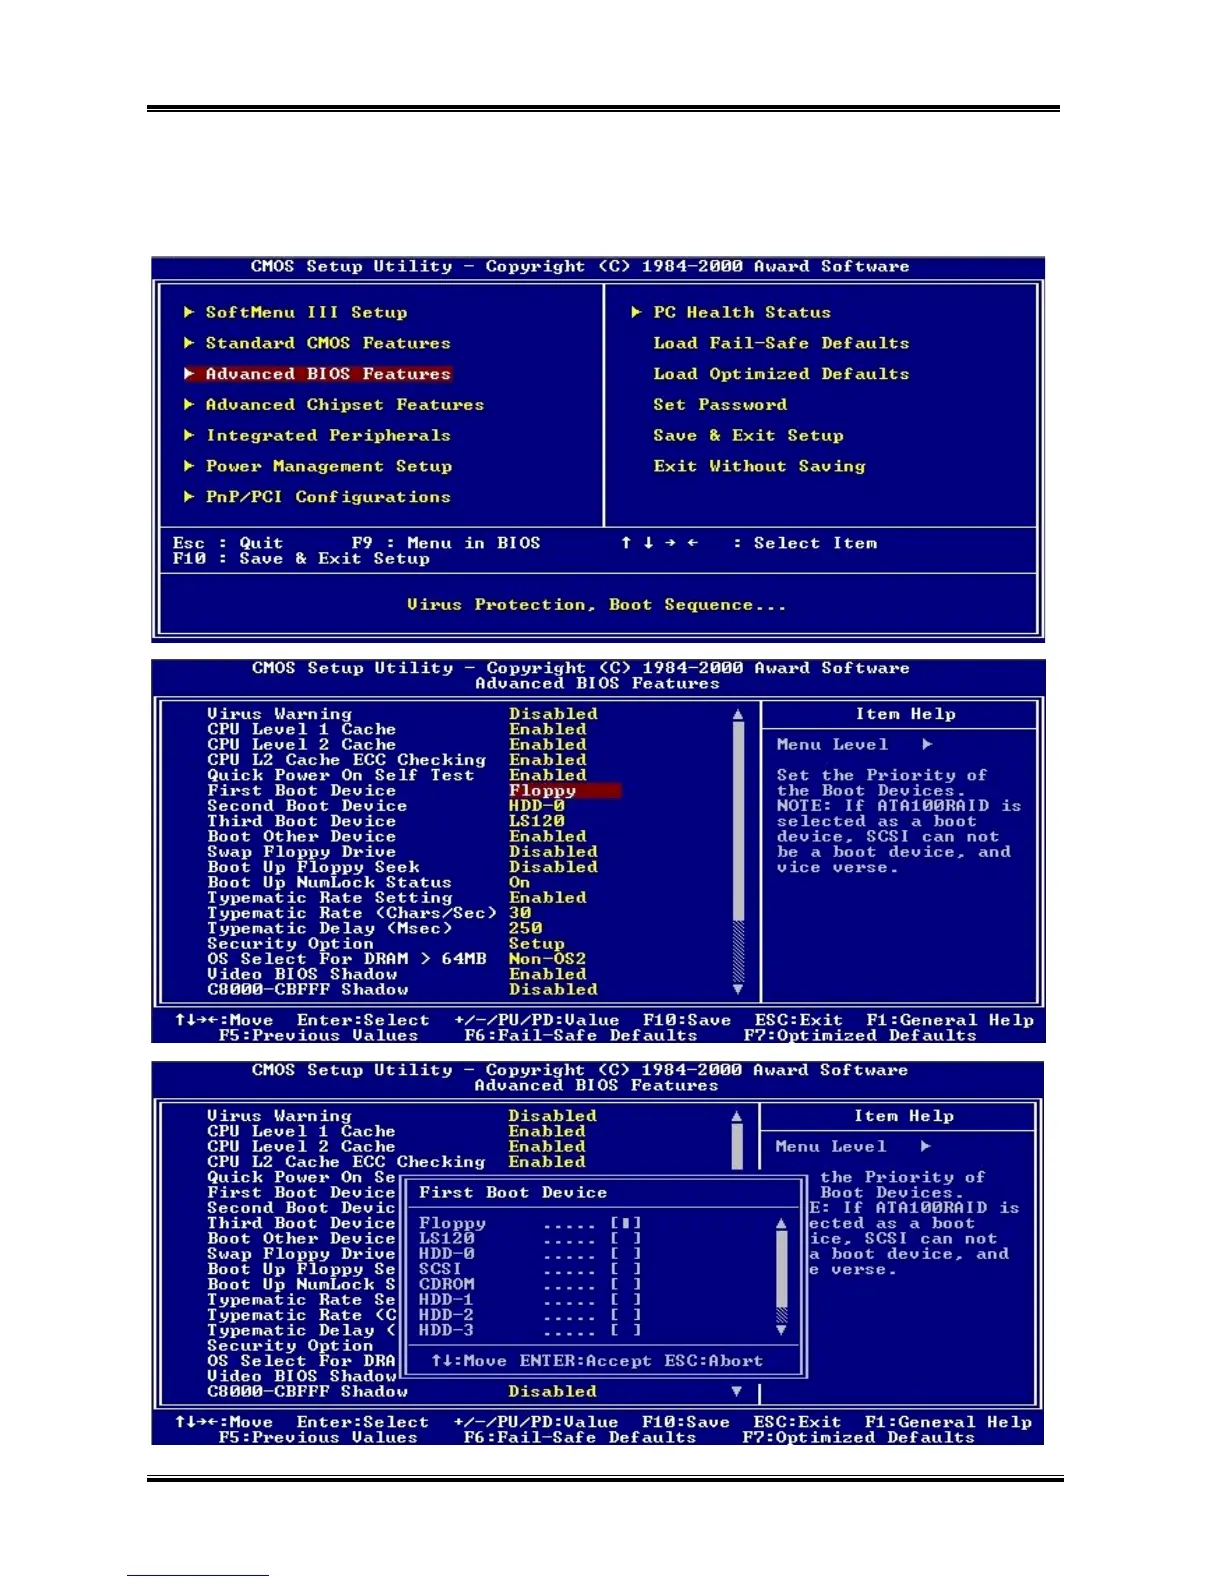Change Boot Up Floppy Seek Disabled value
The height and width of the screenshot is (1584, 1224).
(x=553, y=867)
